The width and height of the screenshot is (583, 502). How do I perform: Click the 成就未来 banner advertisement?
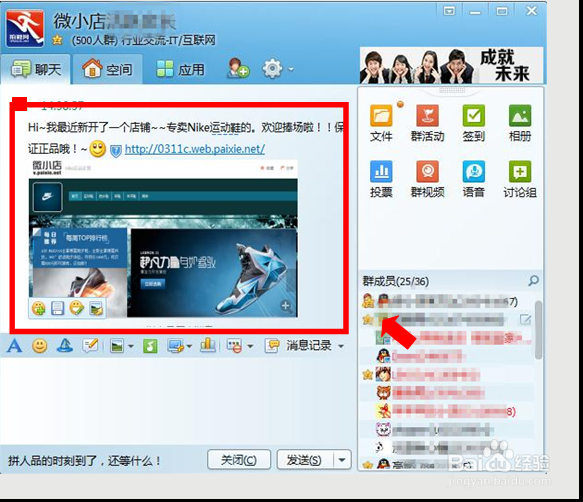point(451,65)
